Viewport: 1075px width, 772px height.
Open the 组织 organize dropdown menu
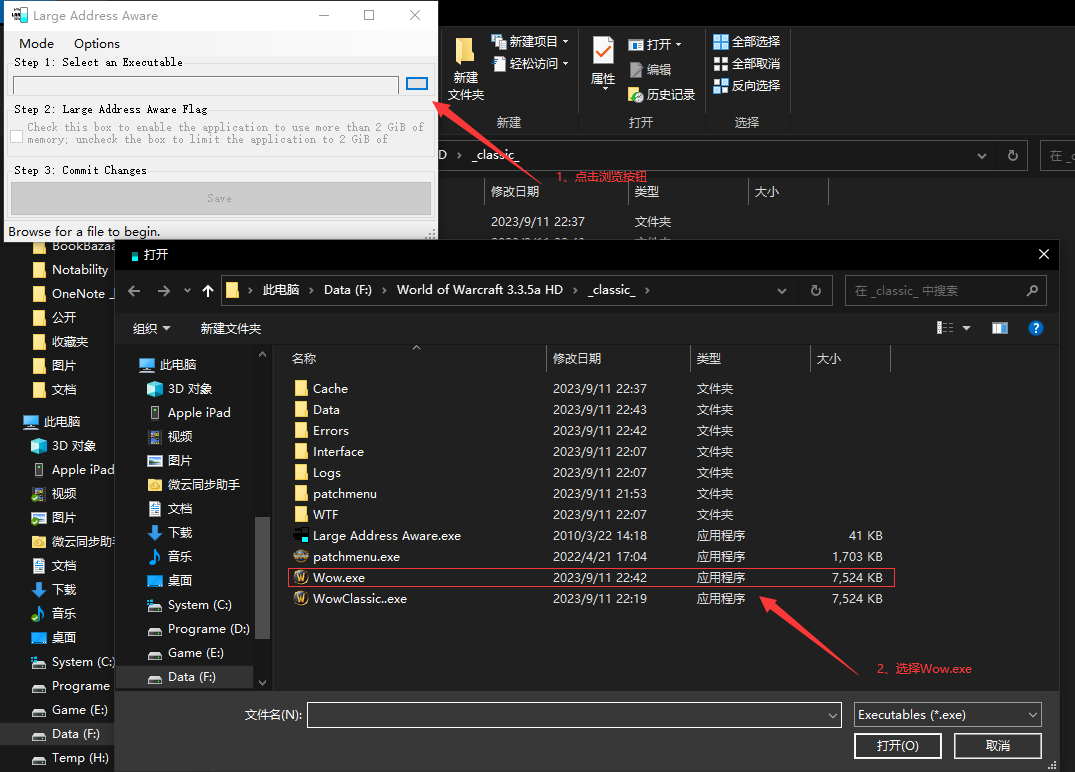point(152,328)
